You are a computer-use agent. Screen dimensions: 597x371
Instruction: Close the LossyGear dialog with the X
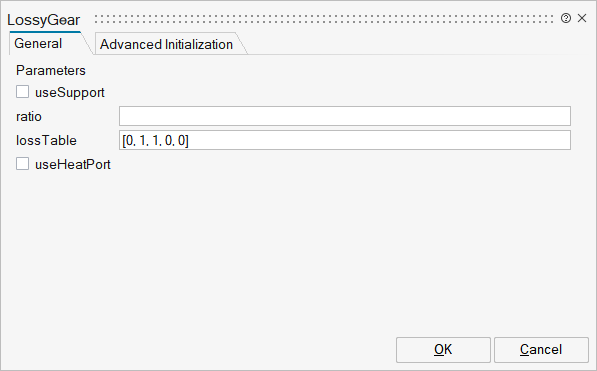coord(582,18)
